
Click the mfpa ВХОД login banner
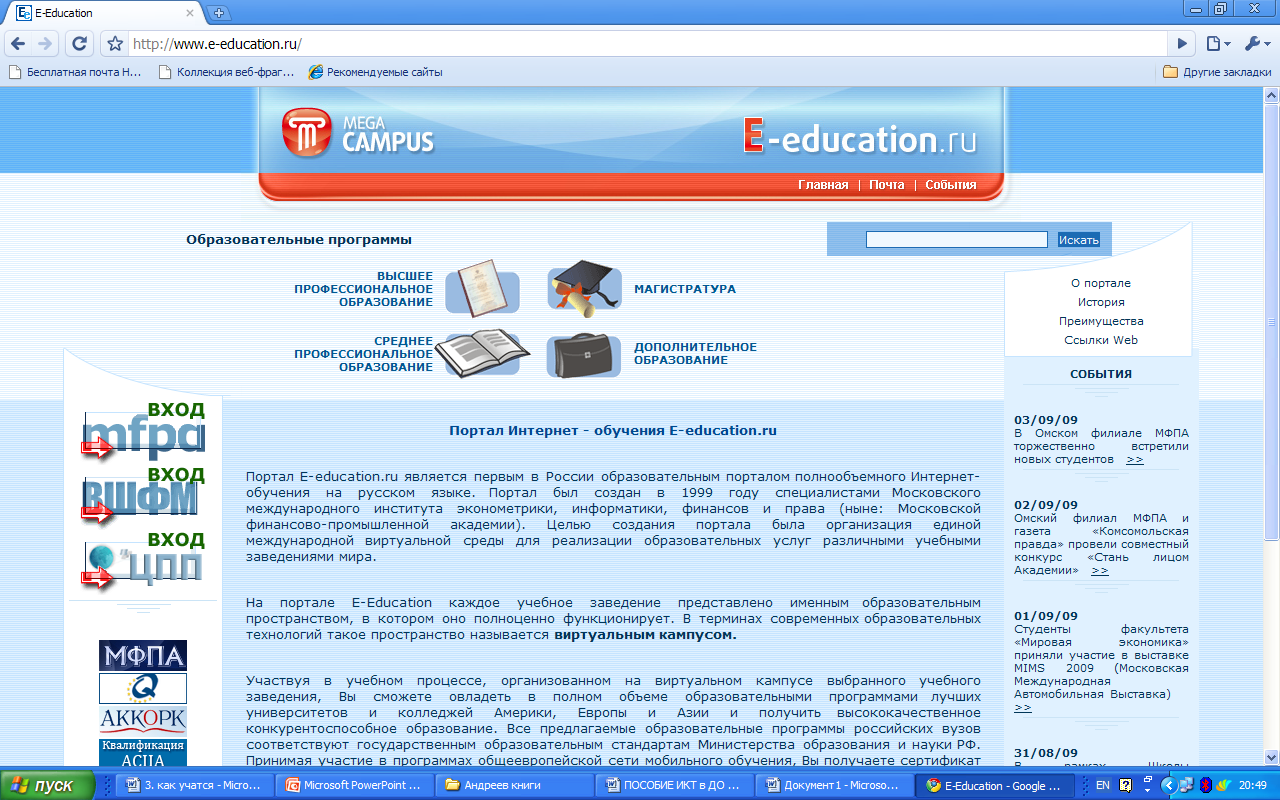[x=143, y=430]
